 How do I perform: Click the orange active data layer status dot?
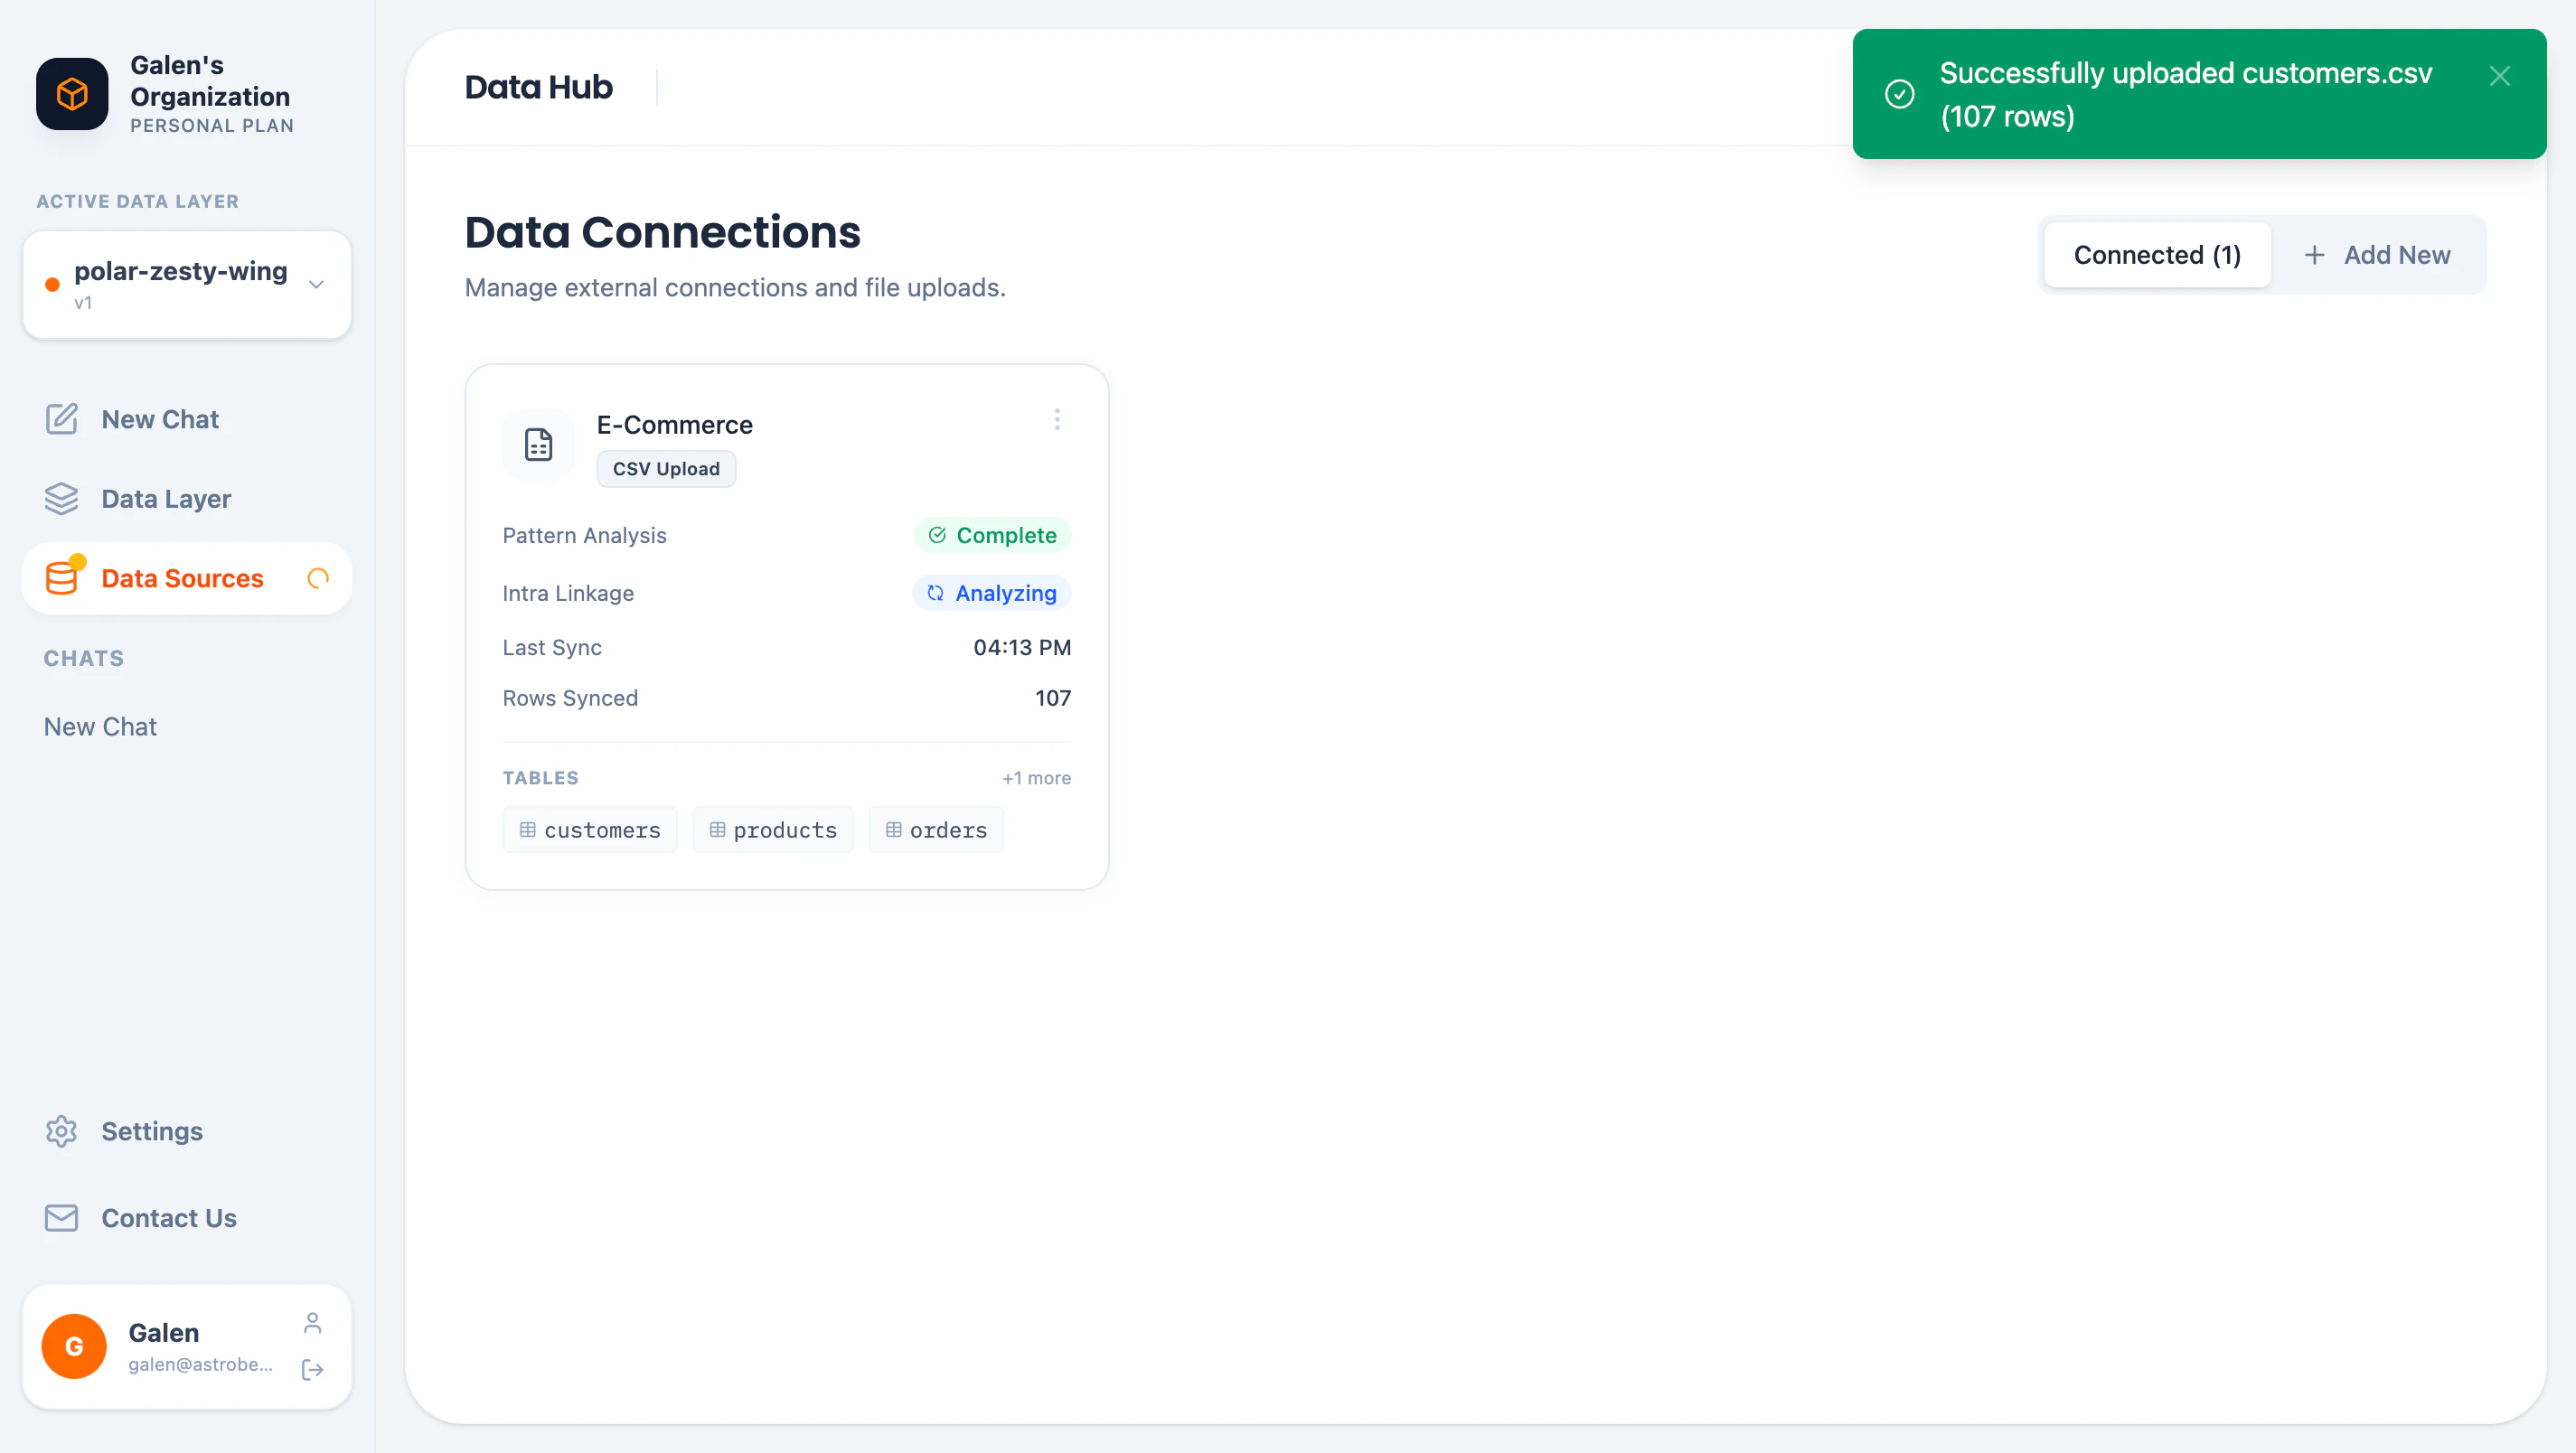pos(52,285)
